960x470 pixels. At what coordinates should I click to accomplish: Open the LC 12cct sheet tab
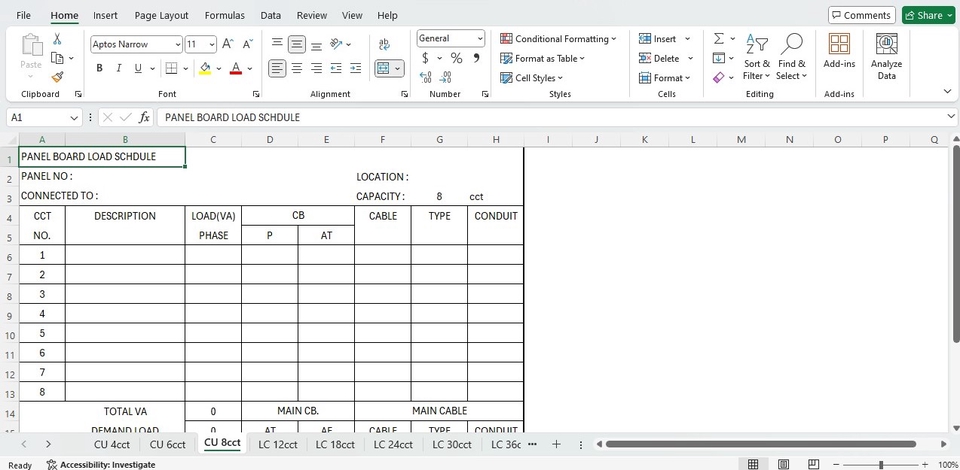point(278,444)
